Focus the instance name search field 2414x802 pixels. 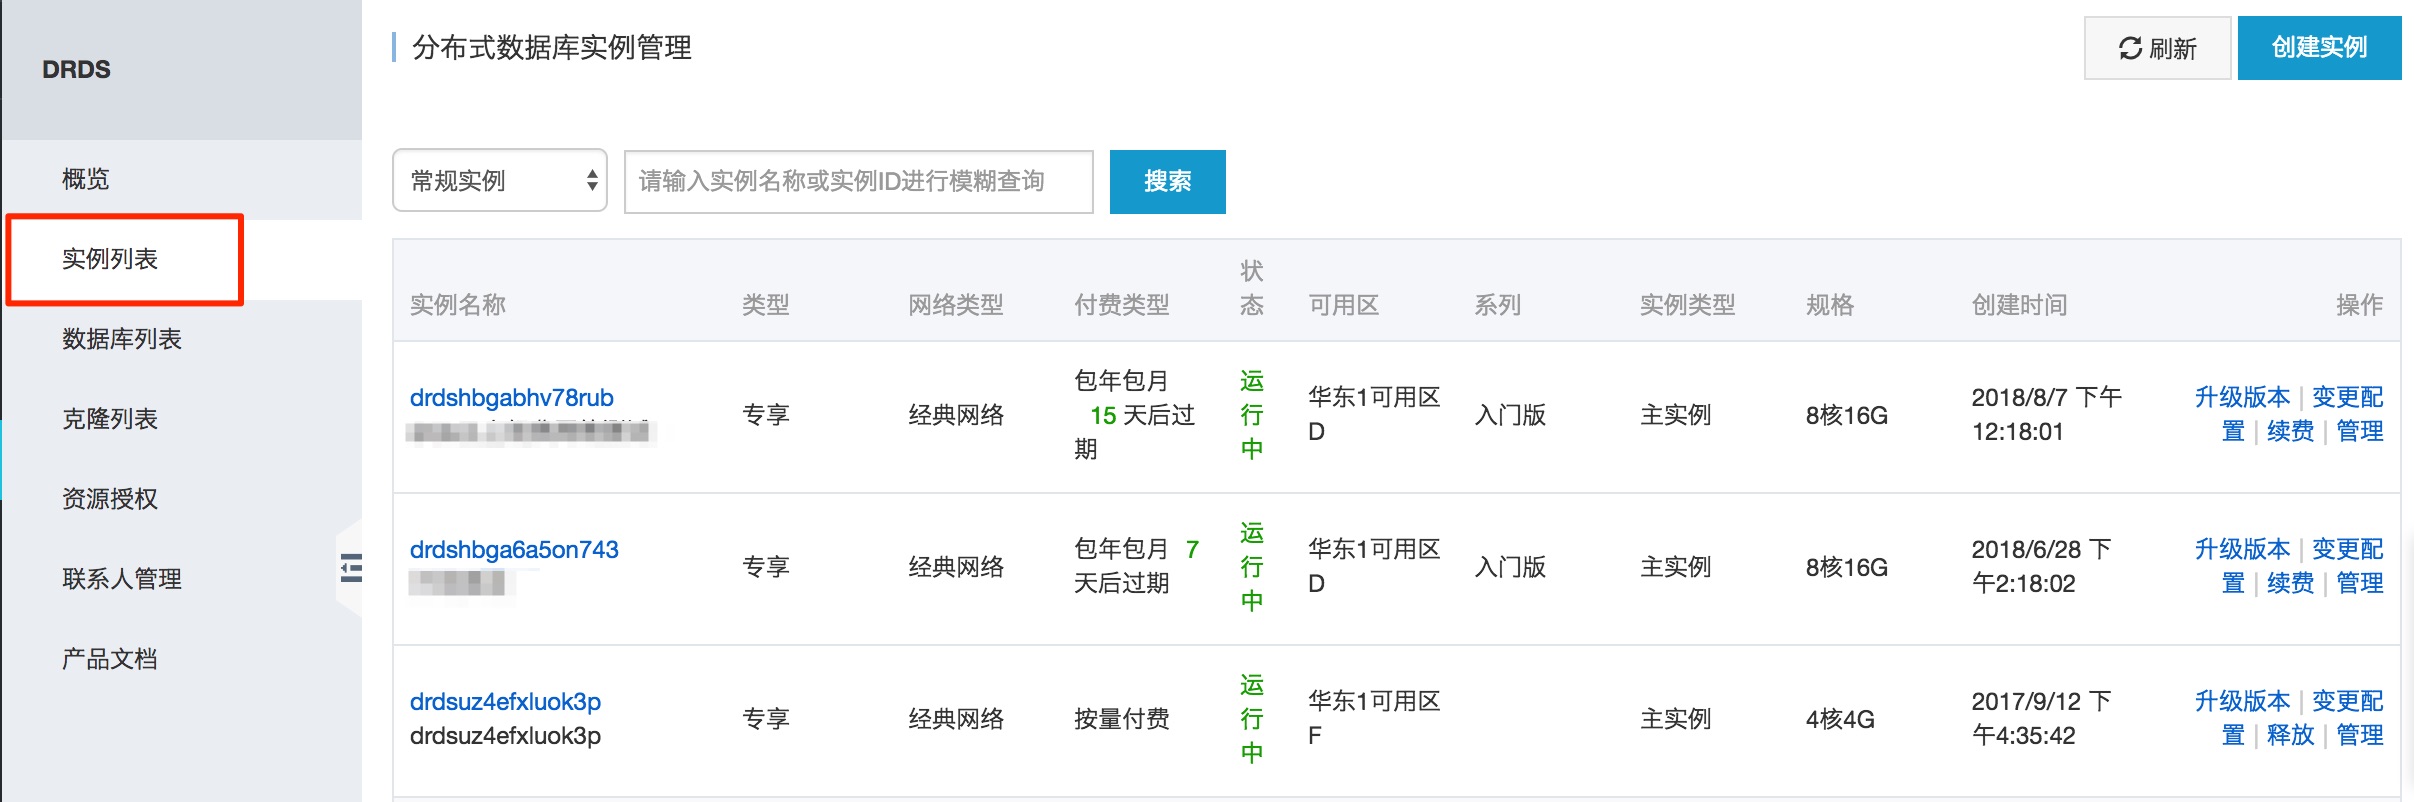(858, 181)
